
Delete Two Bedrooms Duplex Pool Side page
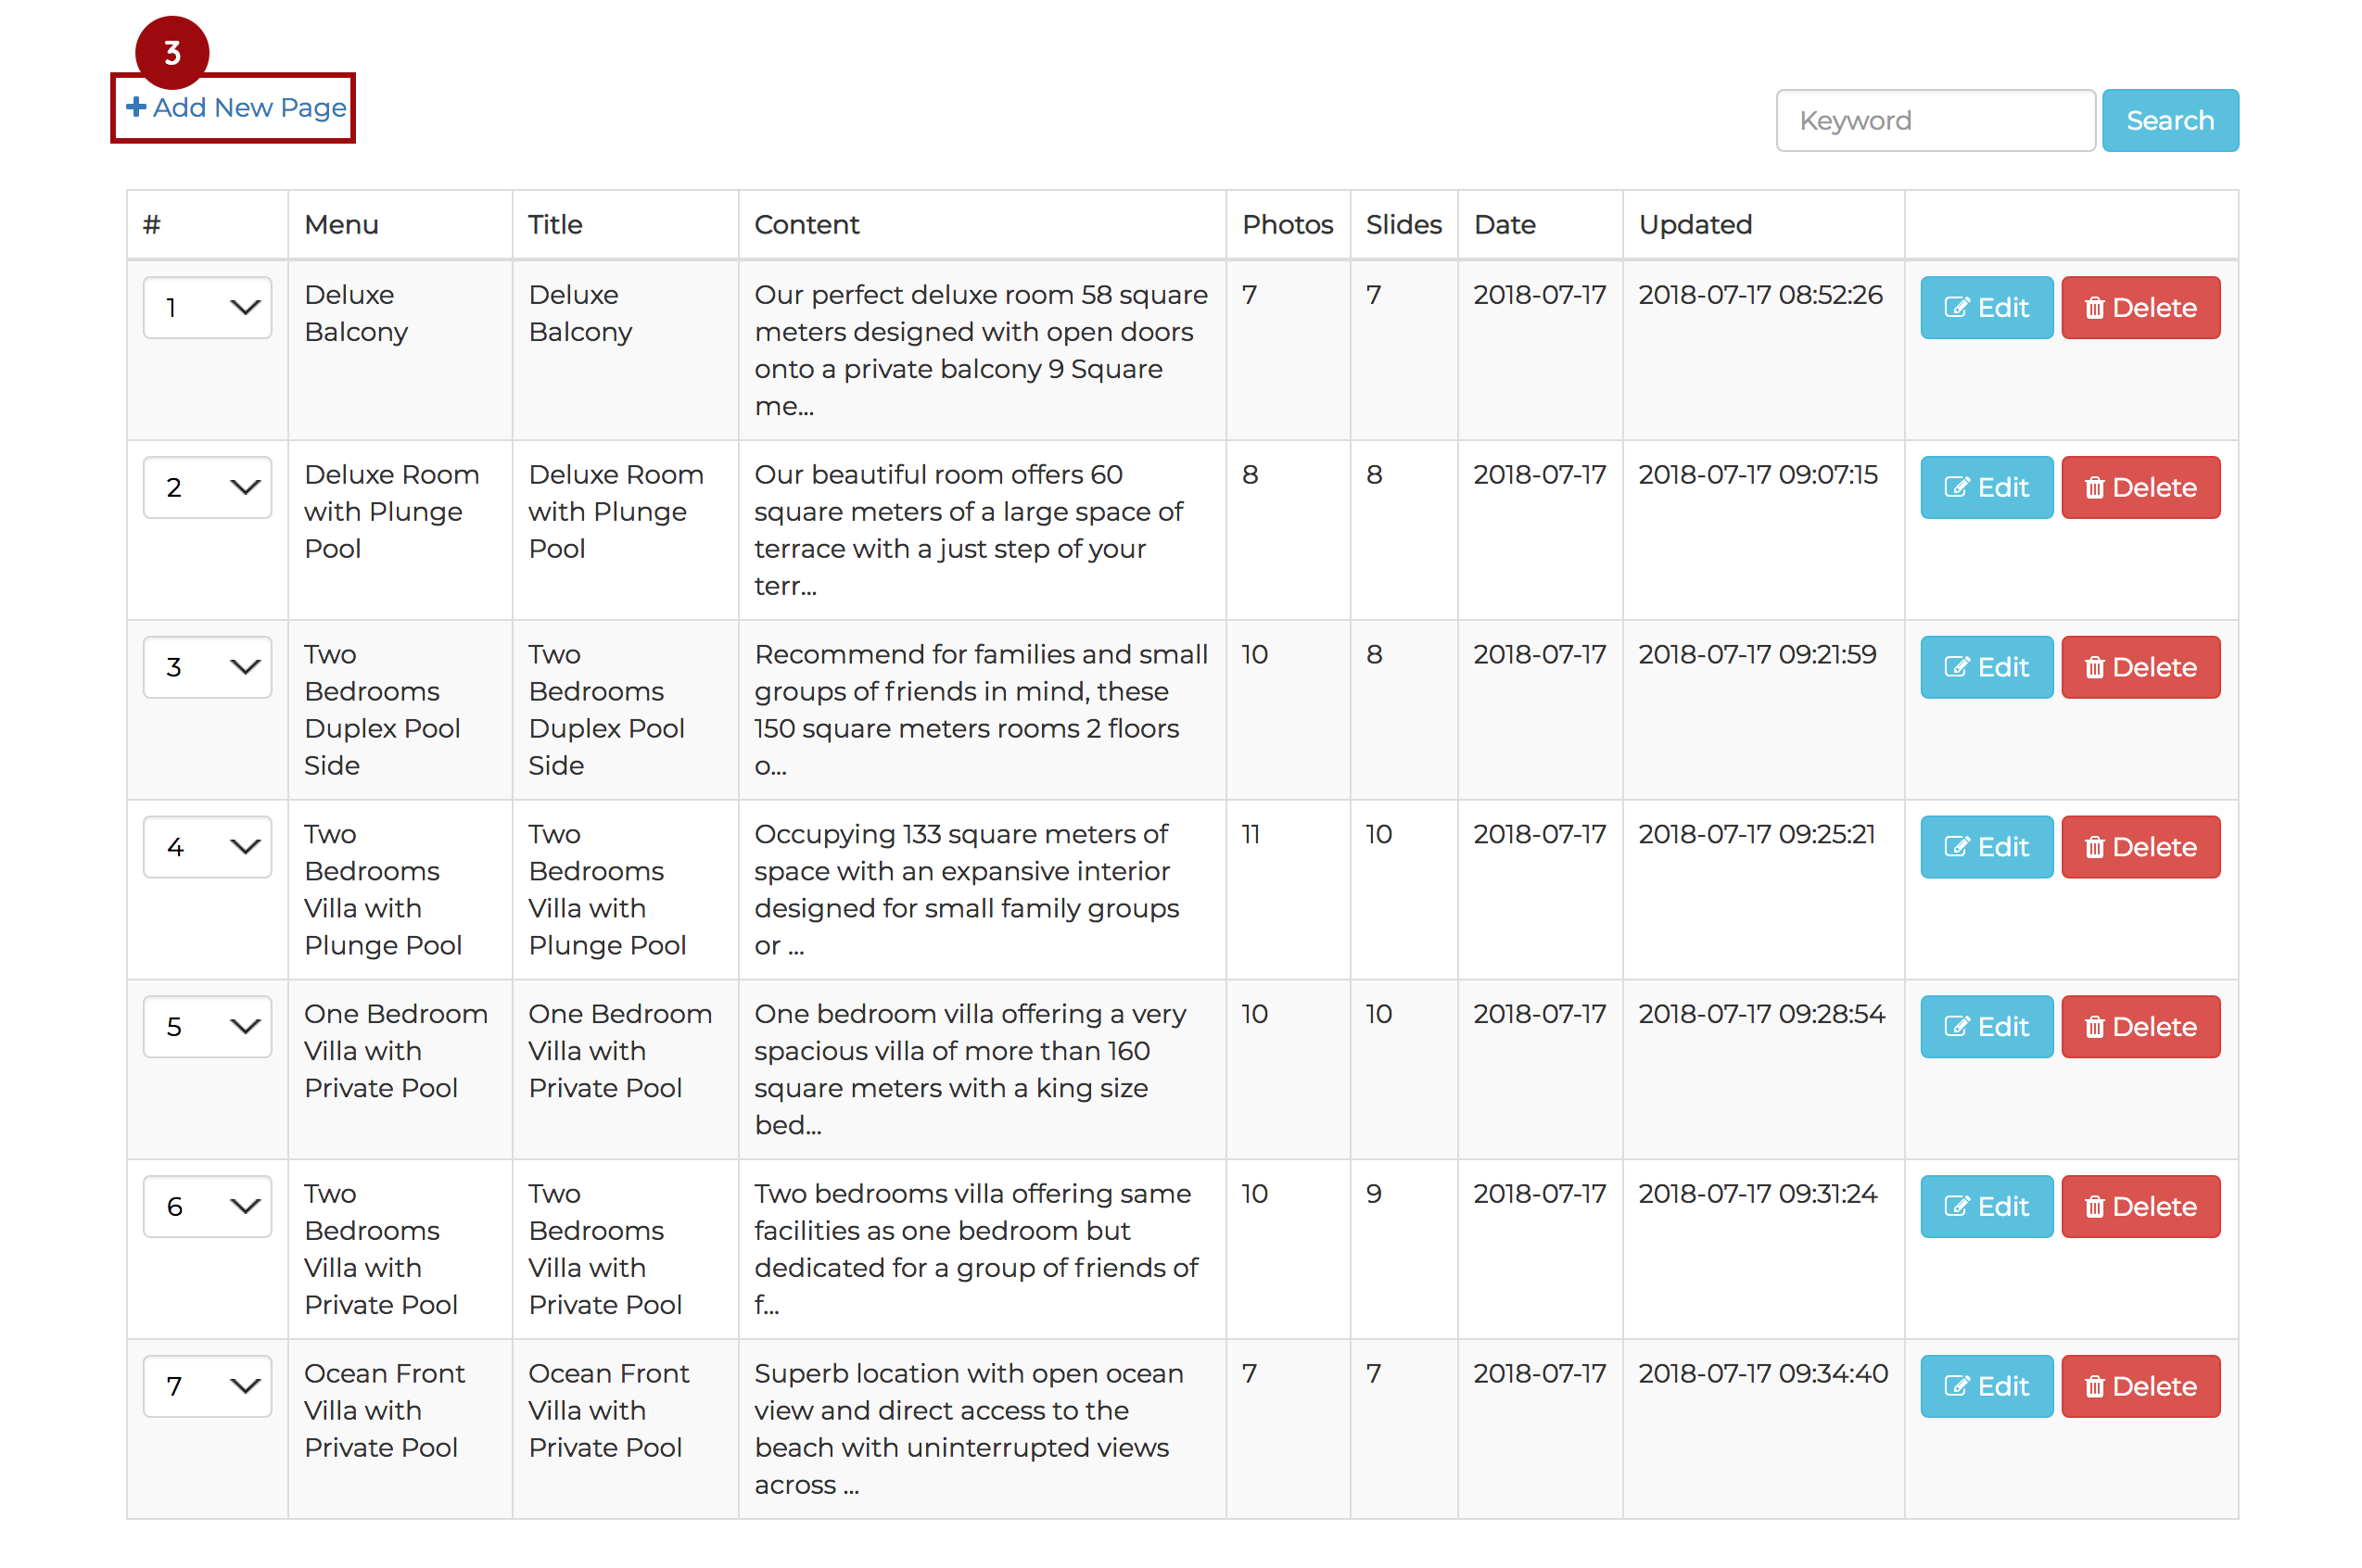tap(2140, 667)
